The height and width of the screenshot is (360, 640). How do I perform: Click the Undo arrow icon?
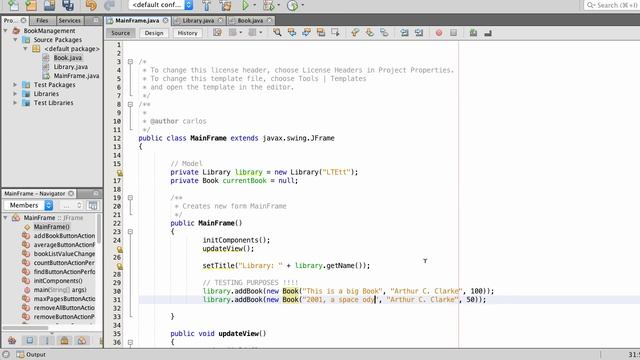point(91,5)
